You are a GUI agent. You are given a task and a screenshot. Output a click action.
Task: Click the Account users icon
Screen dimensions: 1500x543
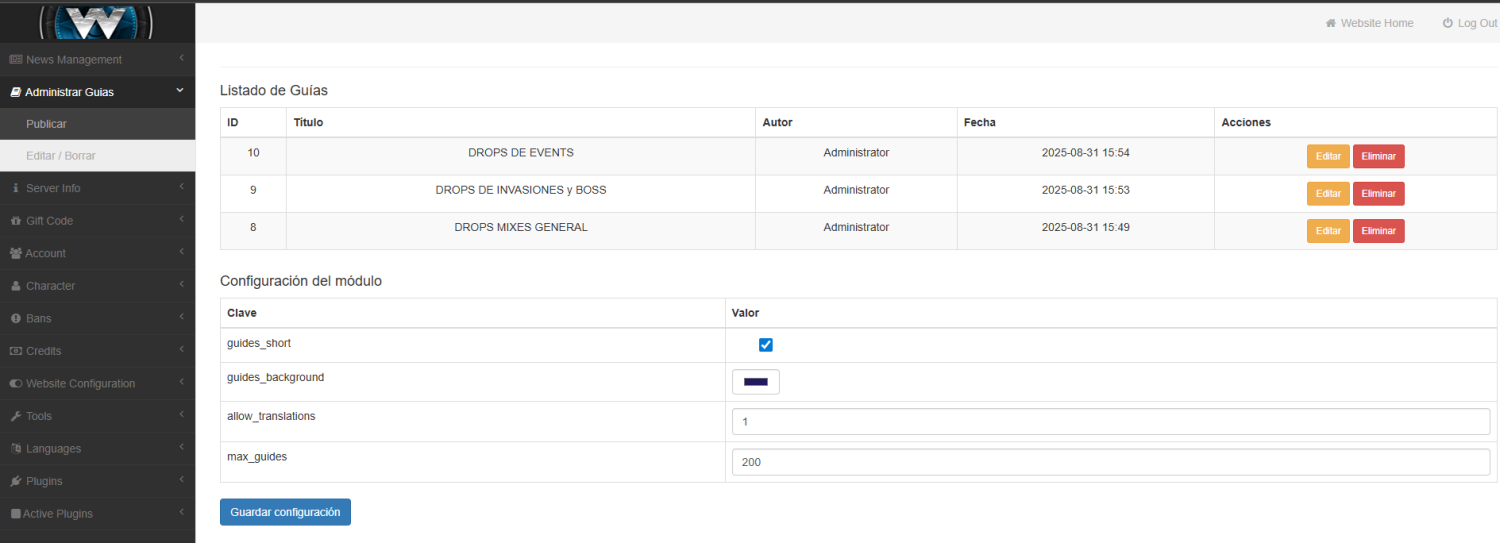pos(16,254)
